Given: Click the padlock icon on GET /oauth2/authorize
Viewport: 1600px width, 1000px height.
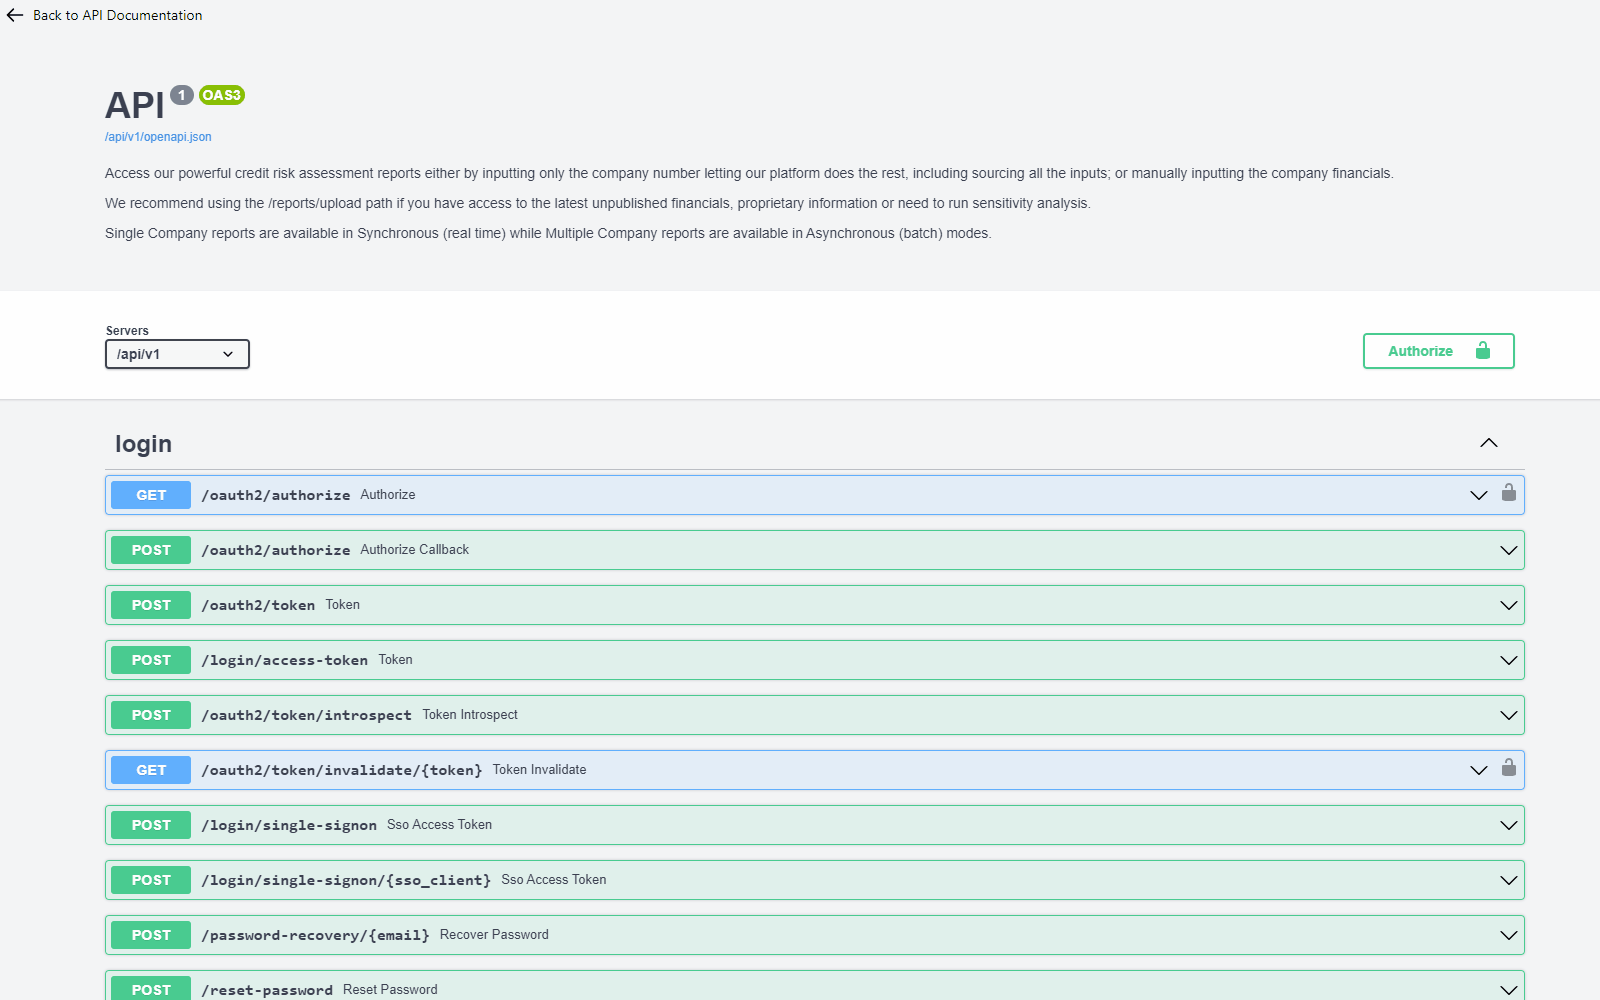Looking at the screenshot, I should click(x=1509, y=494).
